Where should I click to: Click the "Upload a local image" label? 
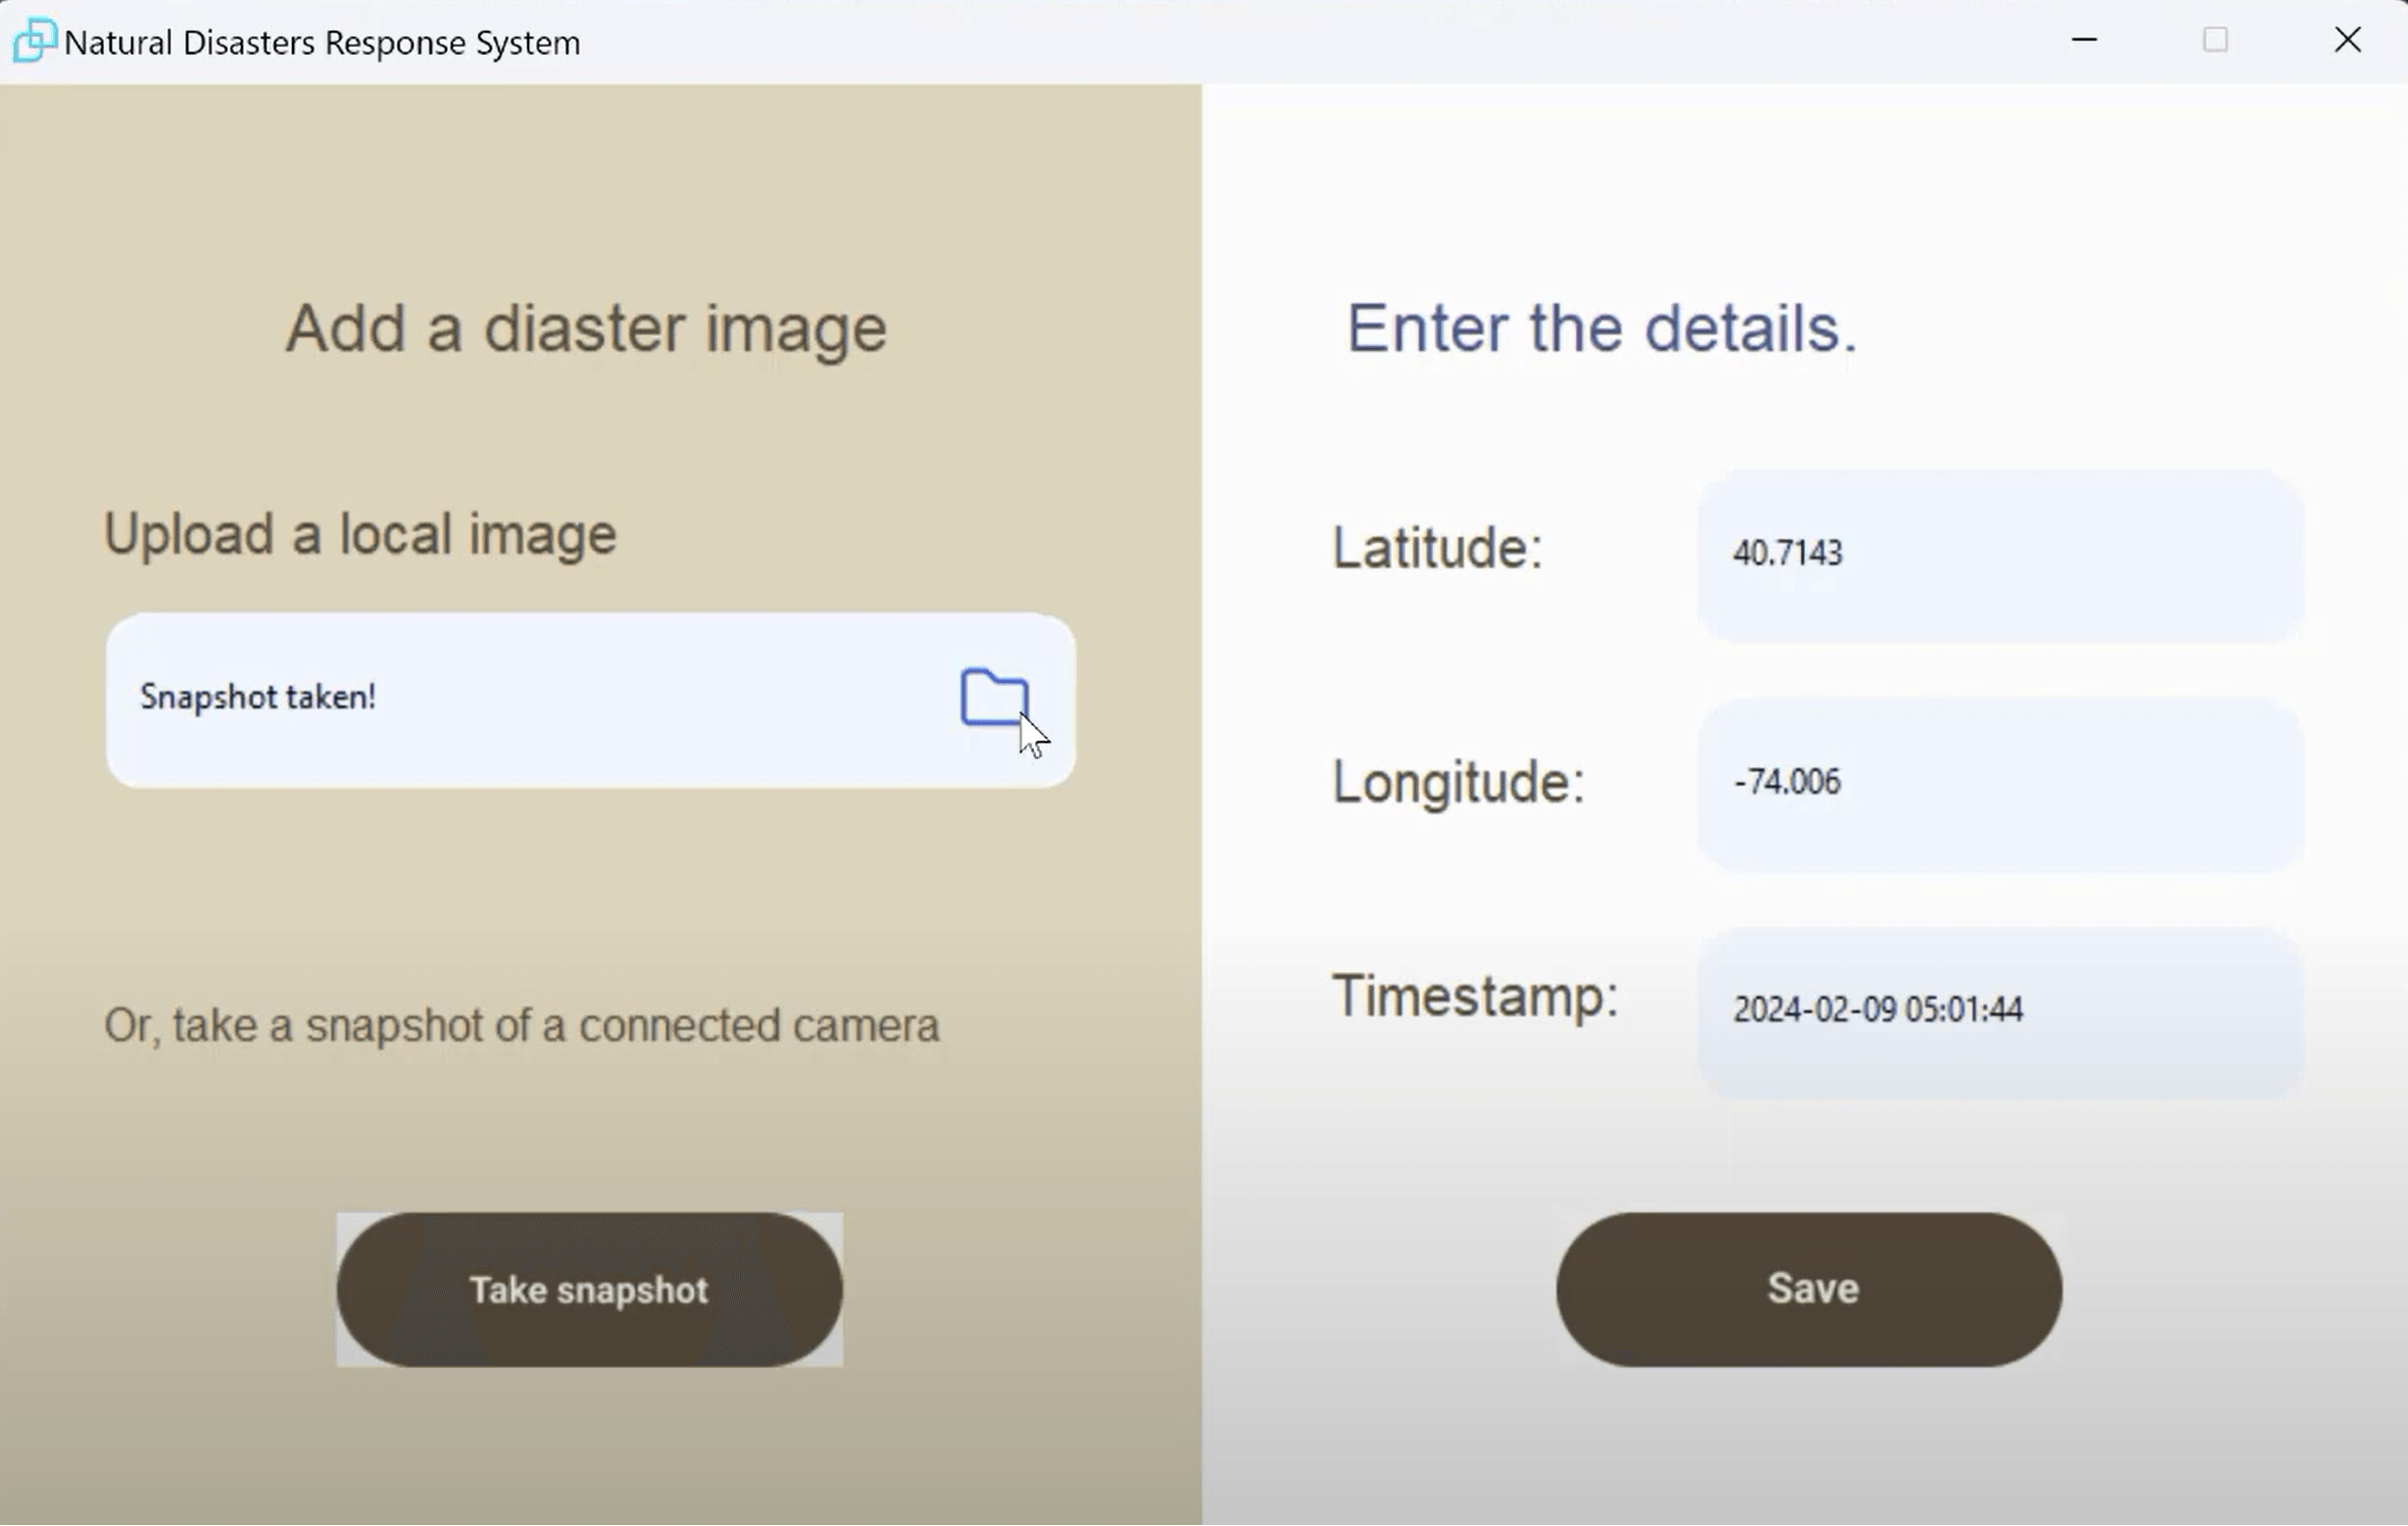click(360, 534)
